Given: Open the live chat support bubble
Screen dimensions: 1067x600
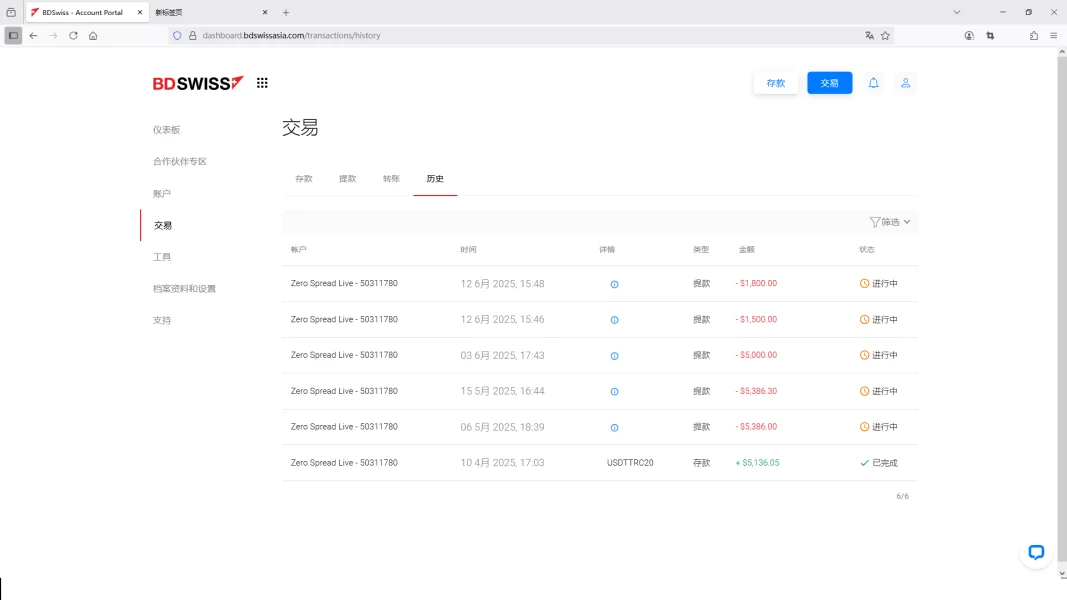Looking at the screenshot, I should click(x=1035, y=552).
